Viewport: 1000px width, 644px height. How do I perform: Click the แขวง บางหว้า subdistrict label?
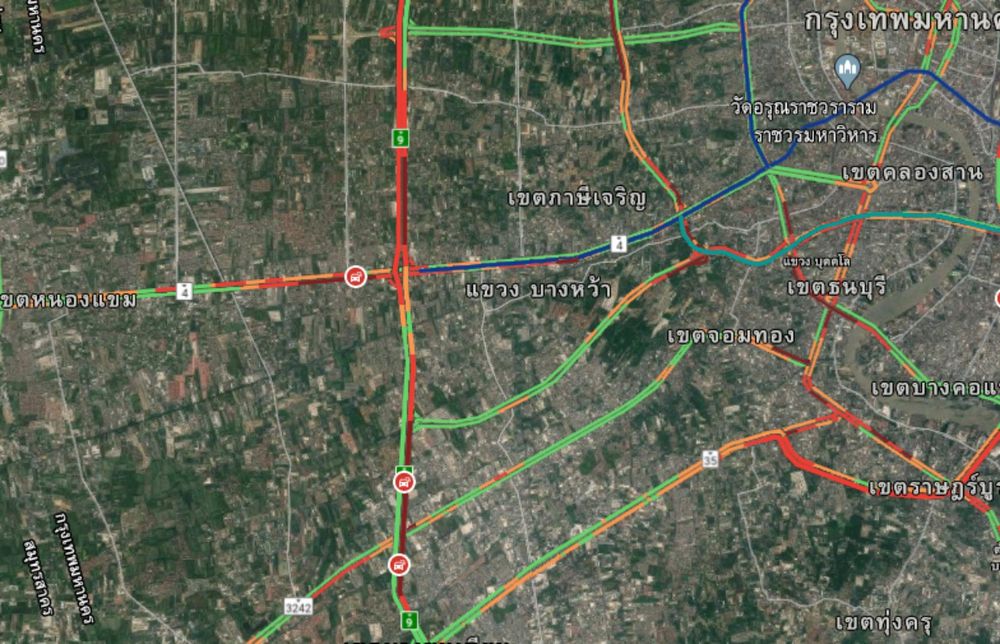tap(538, 290)
